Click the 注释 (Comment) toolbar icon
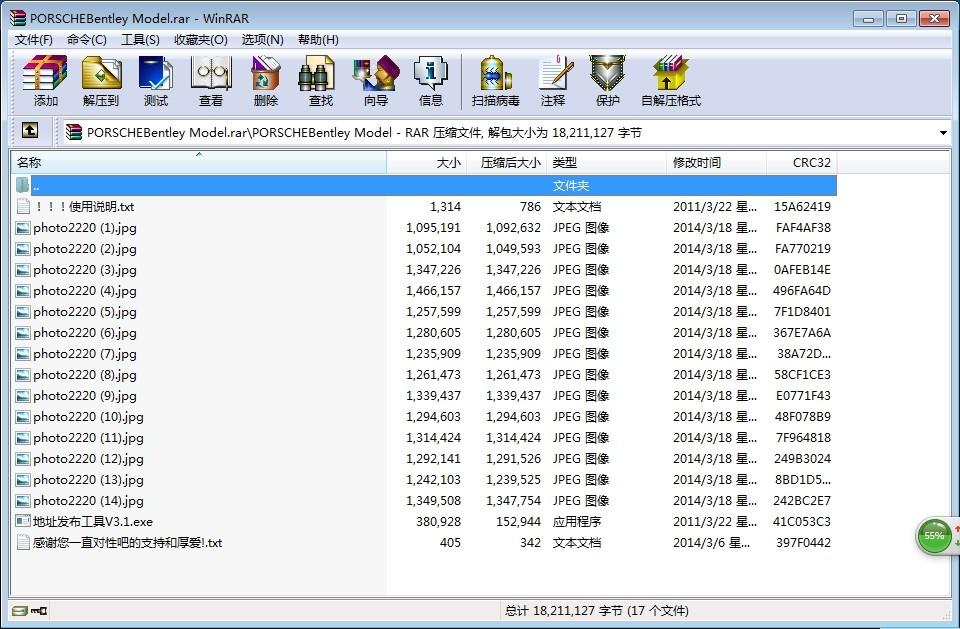Viewport: 960px width, 629px height. coord(554,81)
